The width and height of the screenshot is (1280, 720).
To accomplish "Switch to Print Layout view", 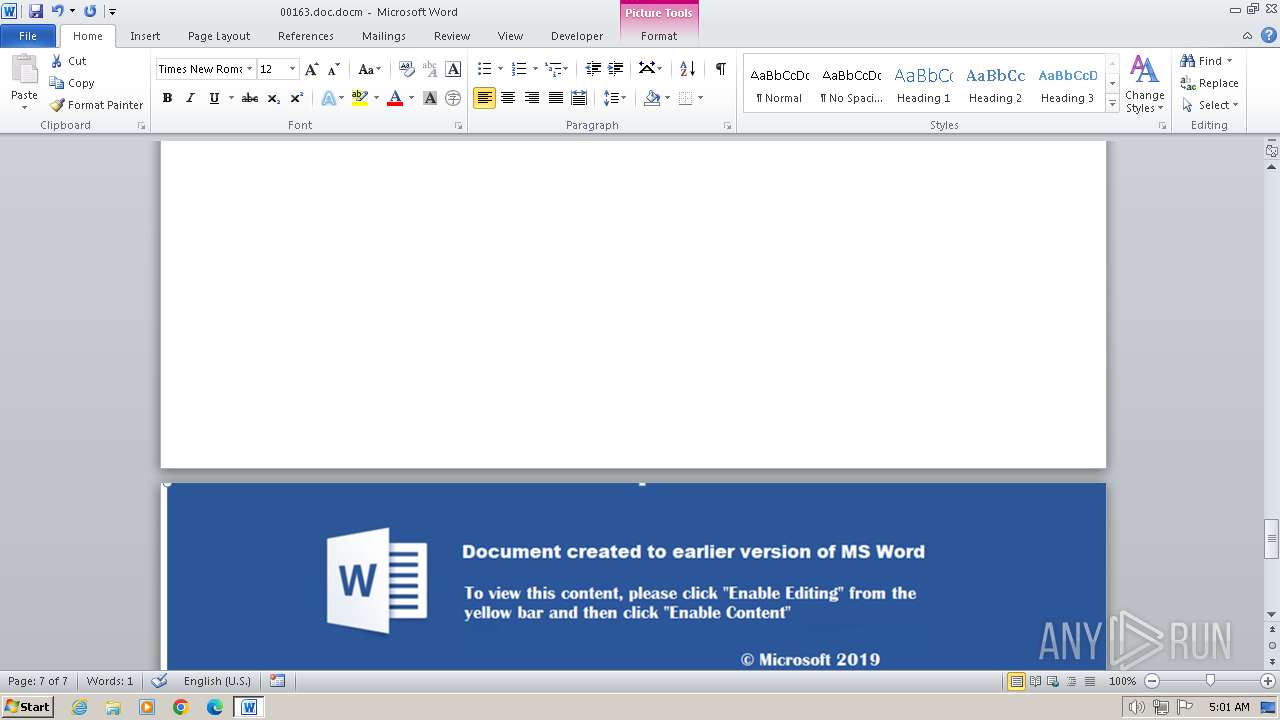I will [1016, 681].
